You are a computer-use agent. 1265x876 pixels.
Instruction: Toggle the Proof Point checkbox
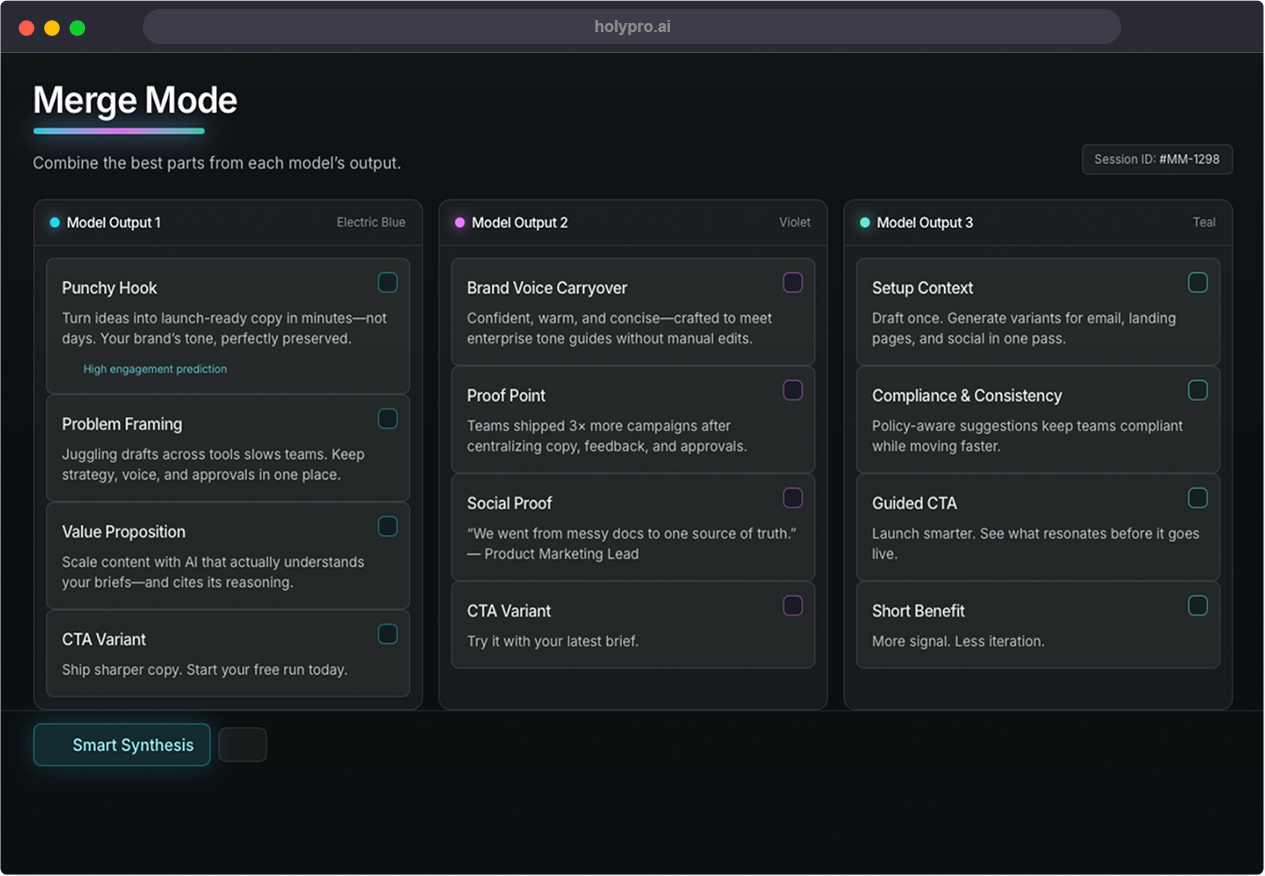pos(793,391)
